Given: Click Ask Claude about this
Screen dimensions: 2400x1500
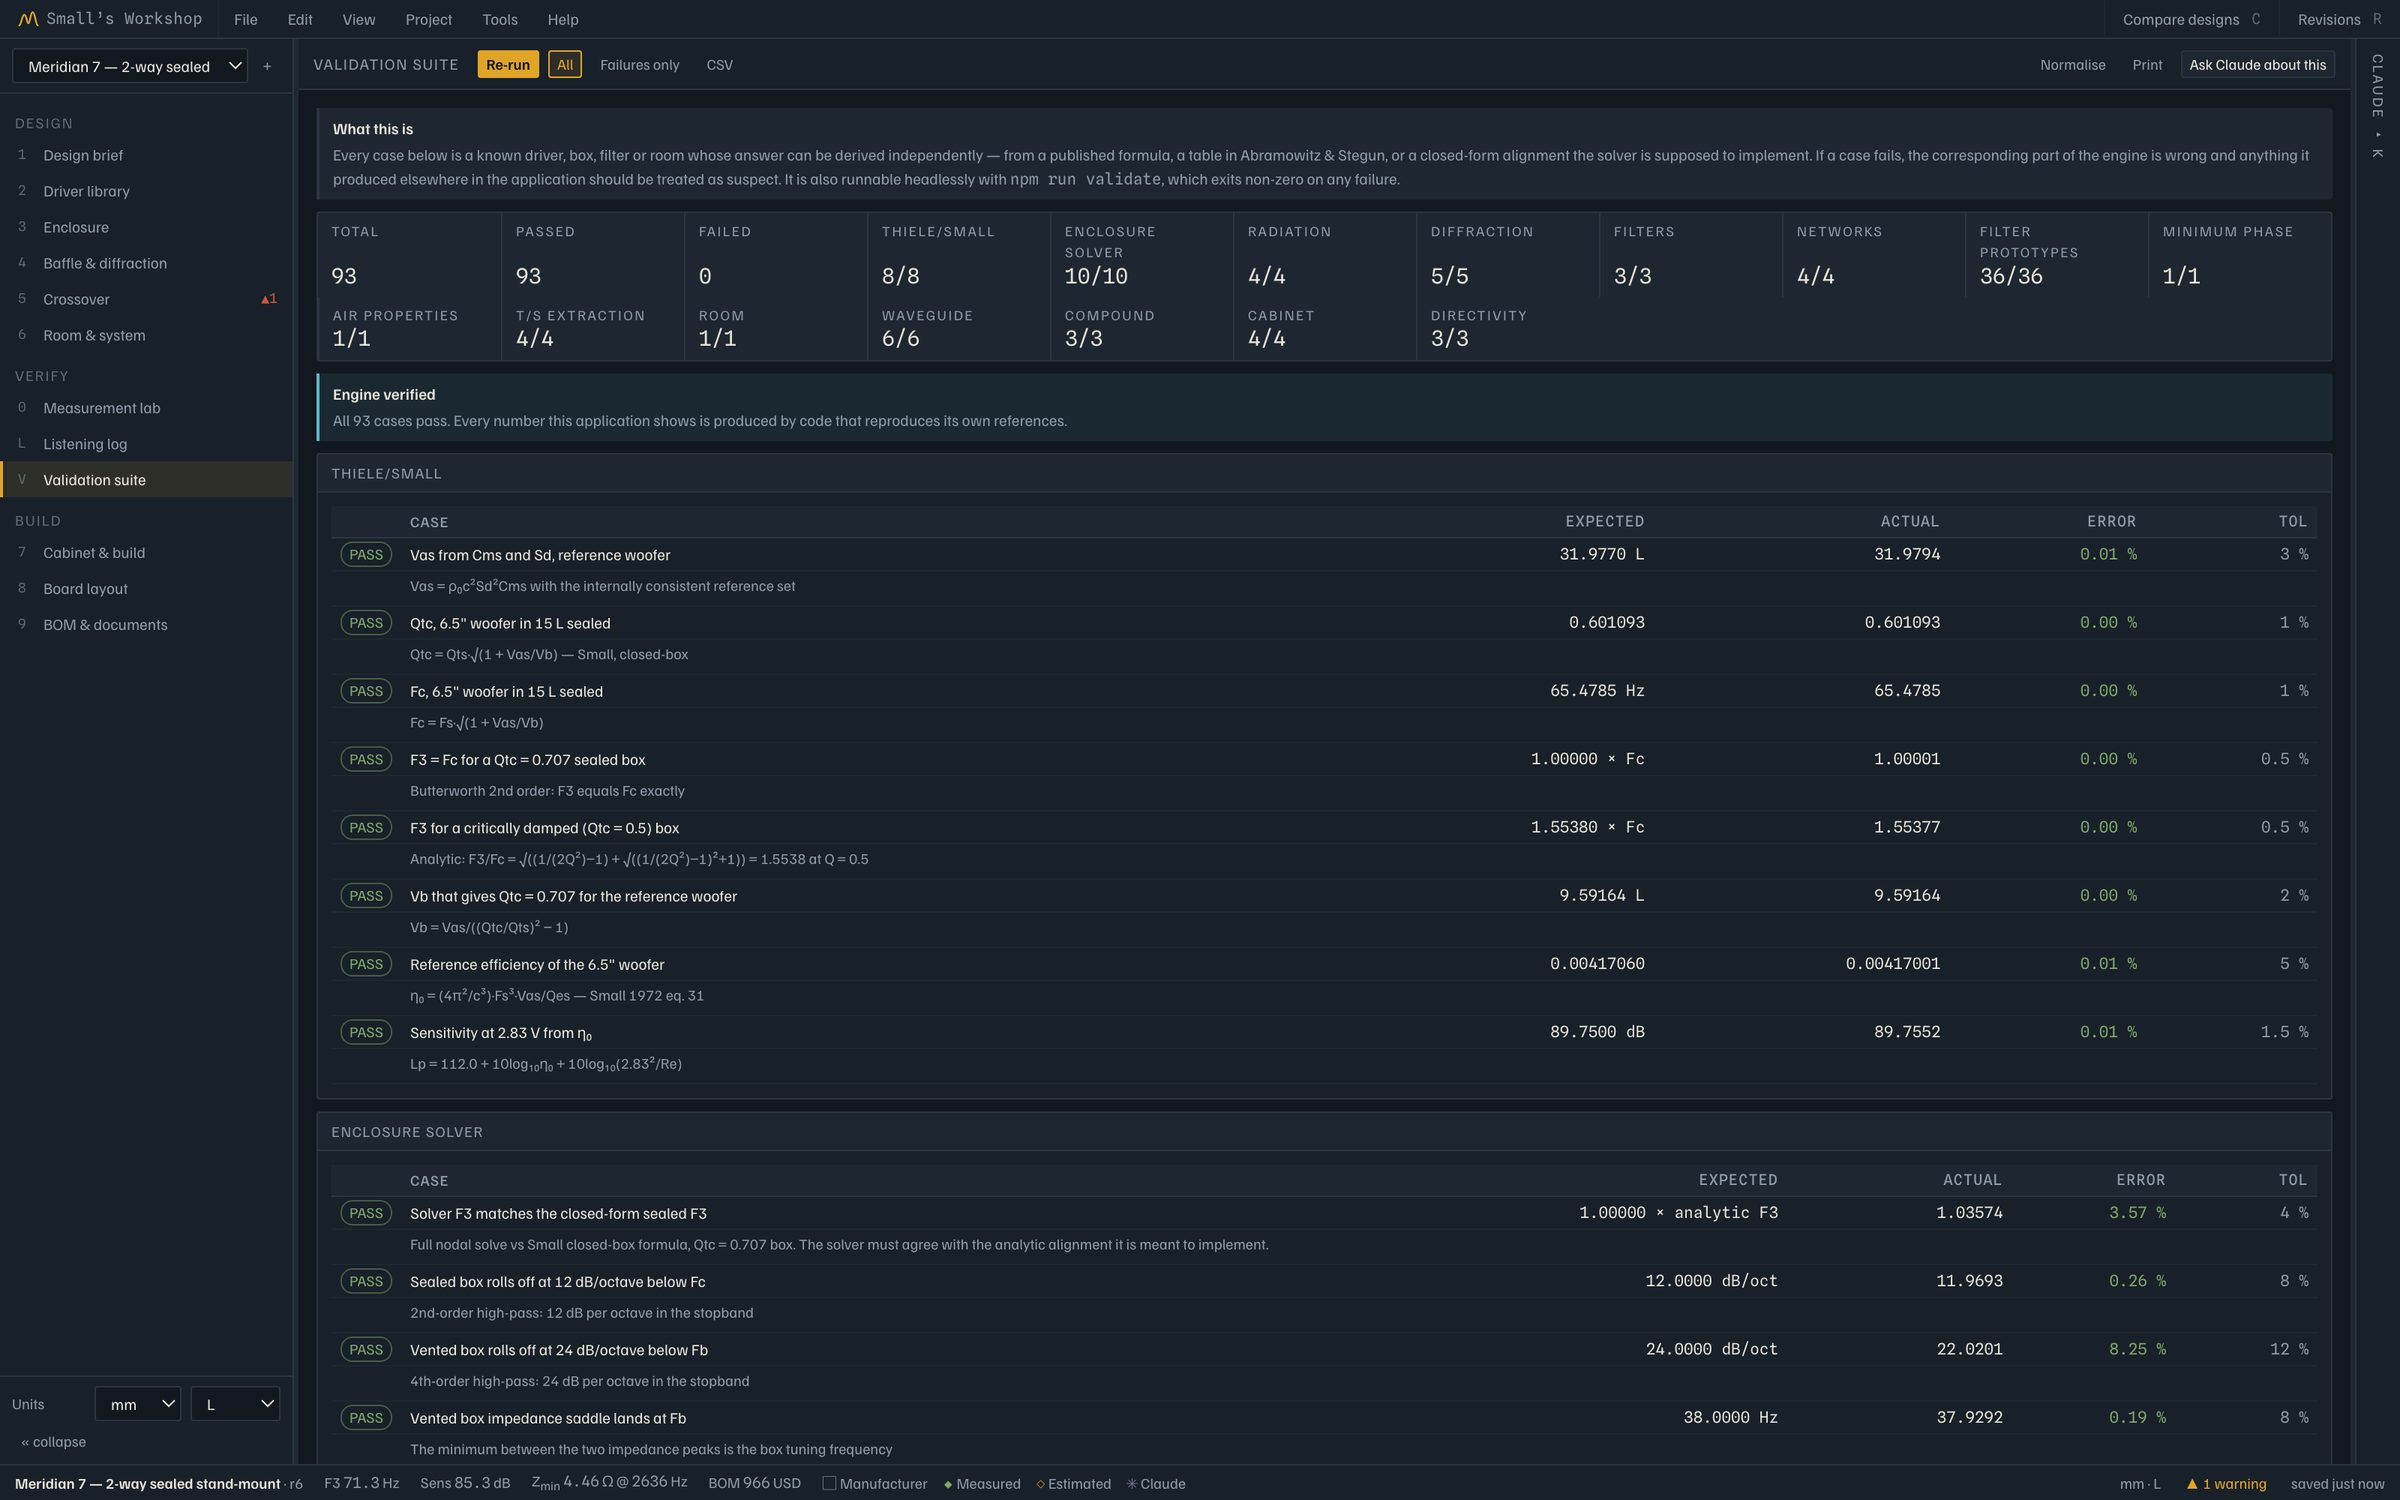Looking at the screenshot, I should [x=2257, y=65].
